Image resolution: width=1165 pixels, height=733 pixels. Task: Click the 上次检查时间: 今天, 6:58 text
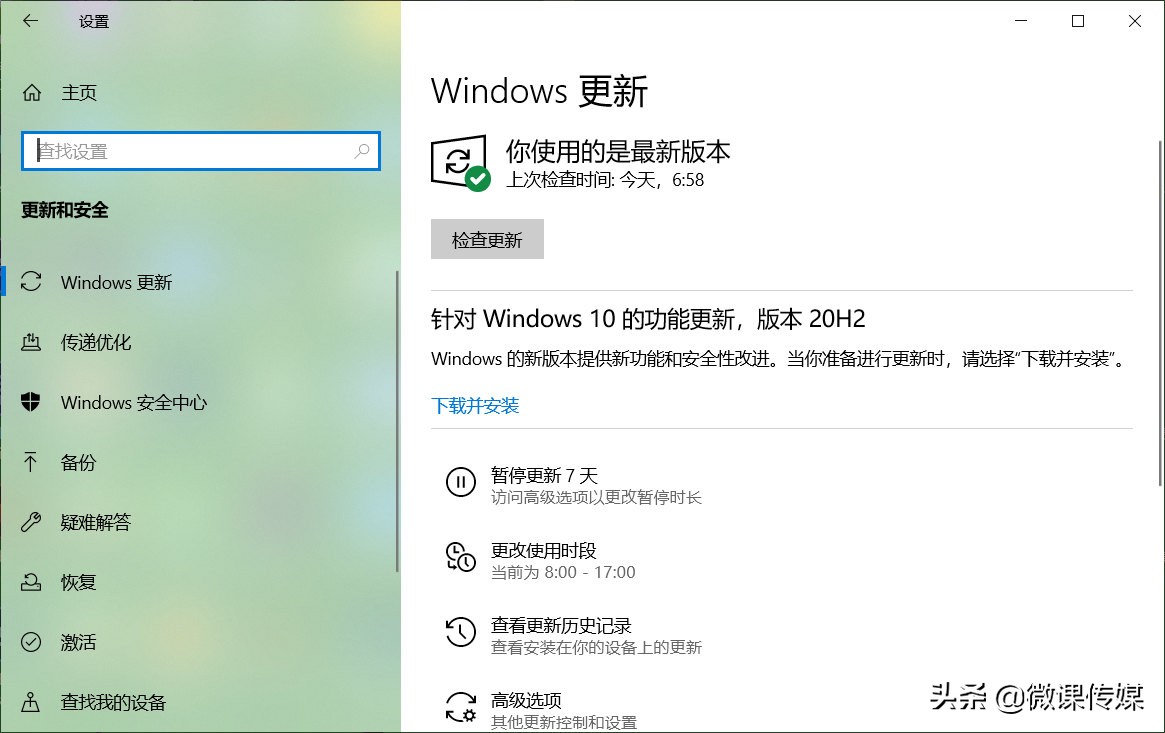coord(605,180)
